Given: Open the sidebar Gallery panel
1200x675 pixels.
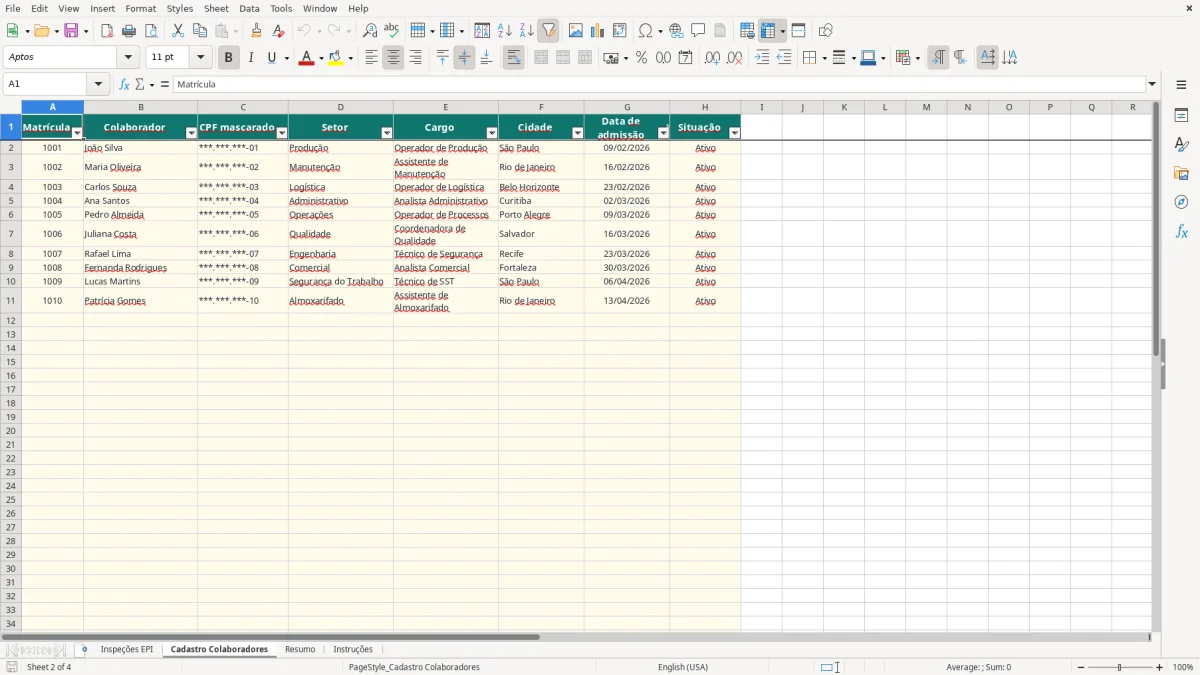Looking at the screenshot, I should click(x=1181, y=173).
